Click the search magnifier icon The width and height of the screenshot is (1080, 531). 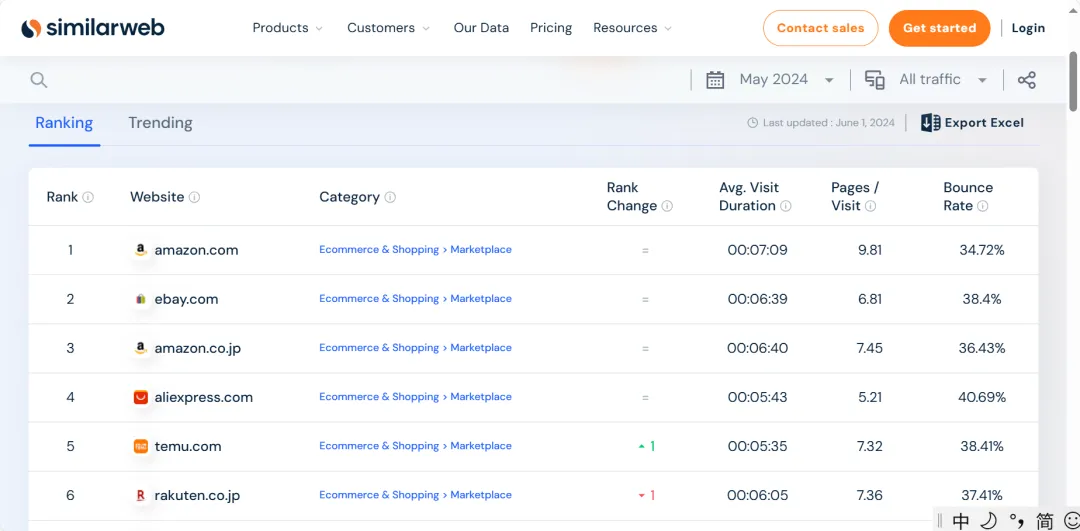click(x=39, y=80)
